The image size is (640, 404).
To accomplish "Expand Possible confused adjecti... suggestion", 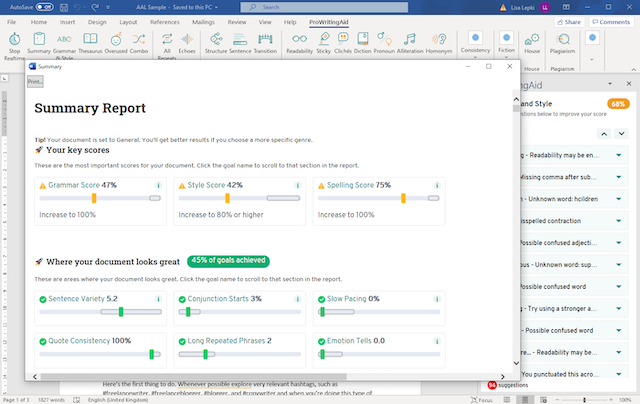I will coord(619,243).
